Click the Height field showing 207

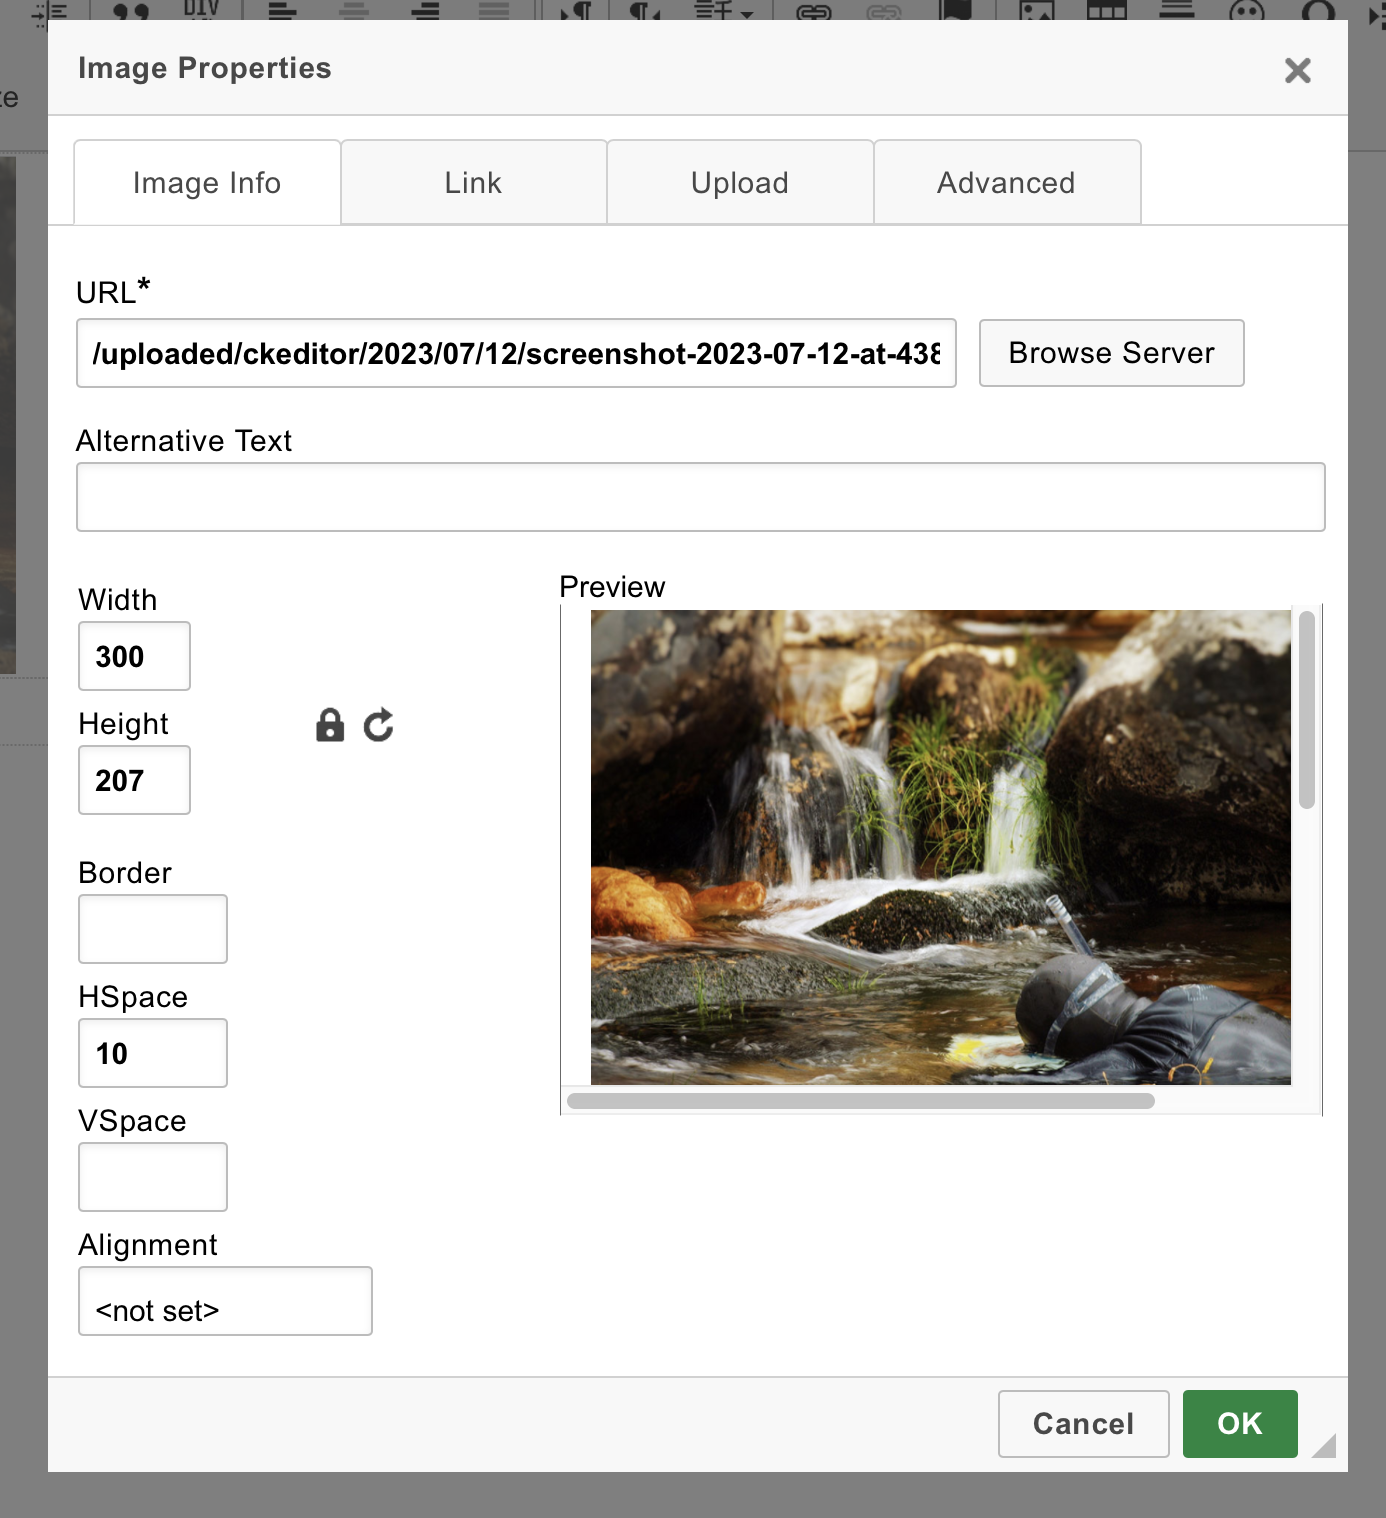coord(134,780)
